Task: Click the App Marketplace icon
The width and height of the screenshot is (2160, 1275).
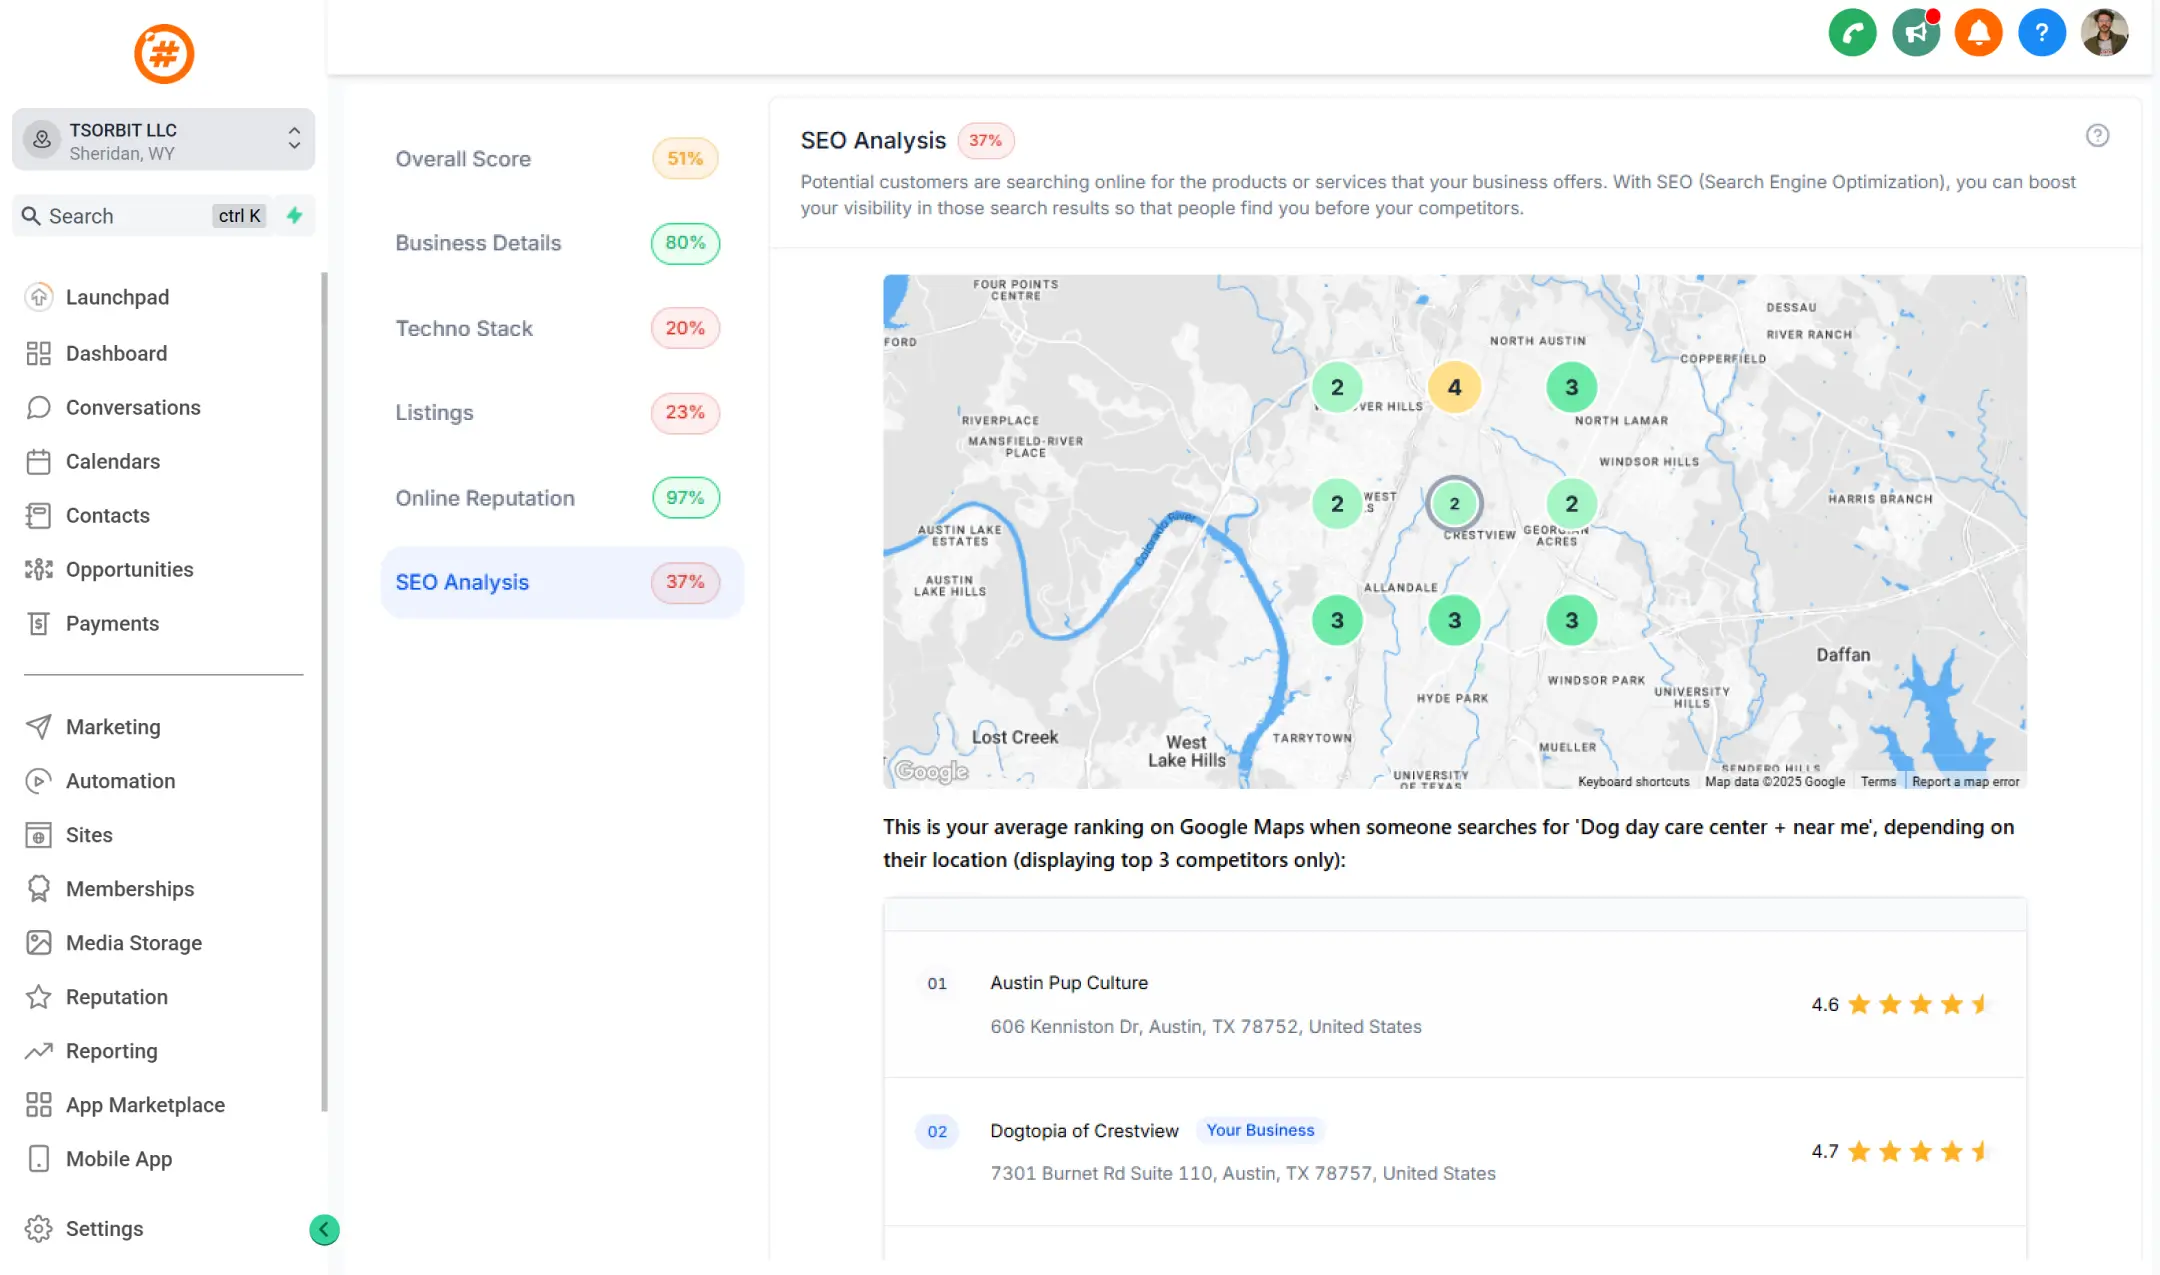Action: pos(38,1105)
